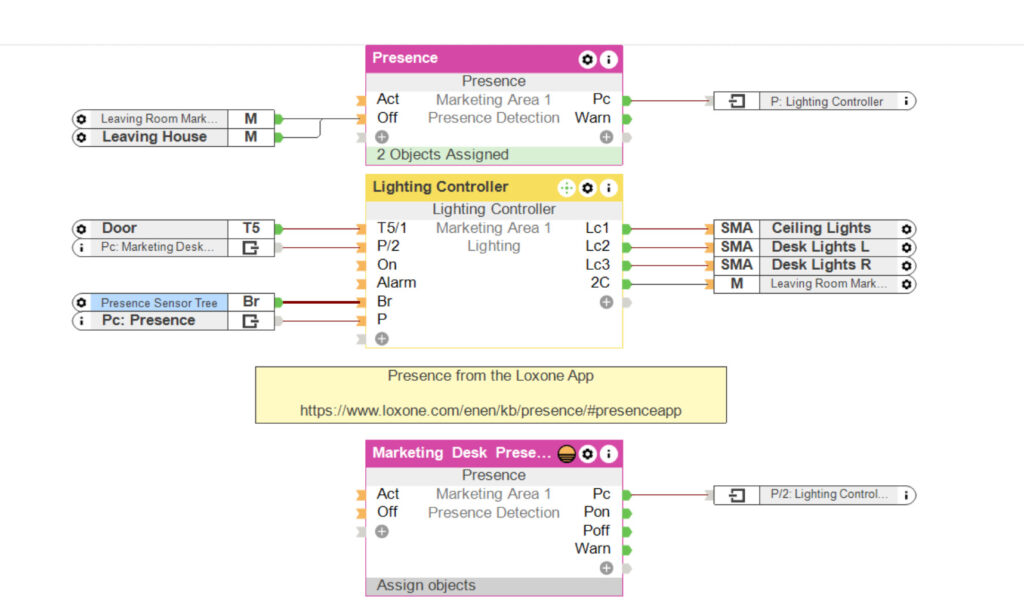
Task: Click gear icon on Ceiling Lights output
Action: click(906, 229)
